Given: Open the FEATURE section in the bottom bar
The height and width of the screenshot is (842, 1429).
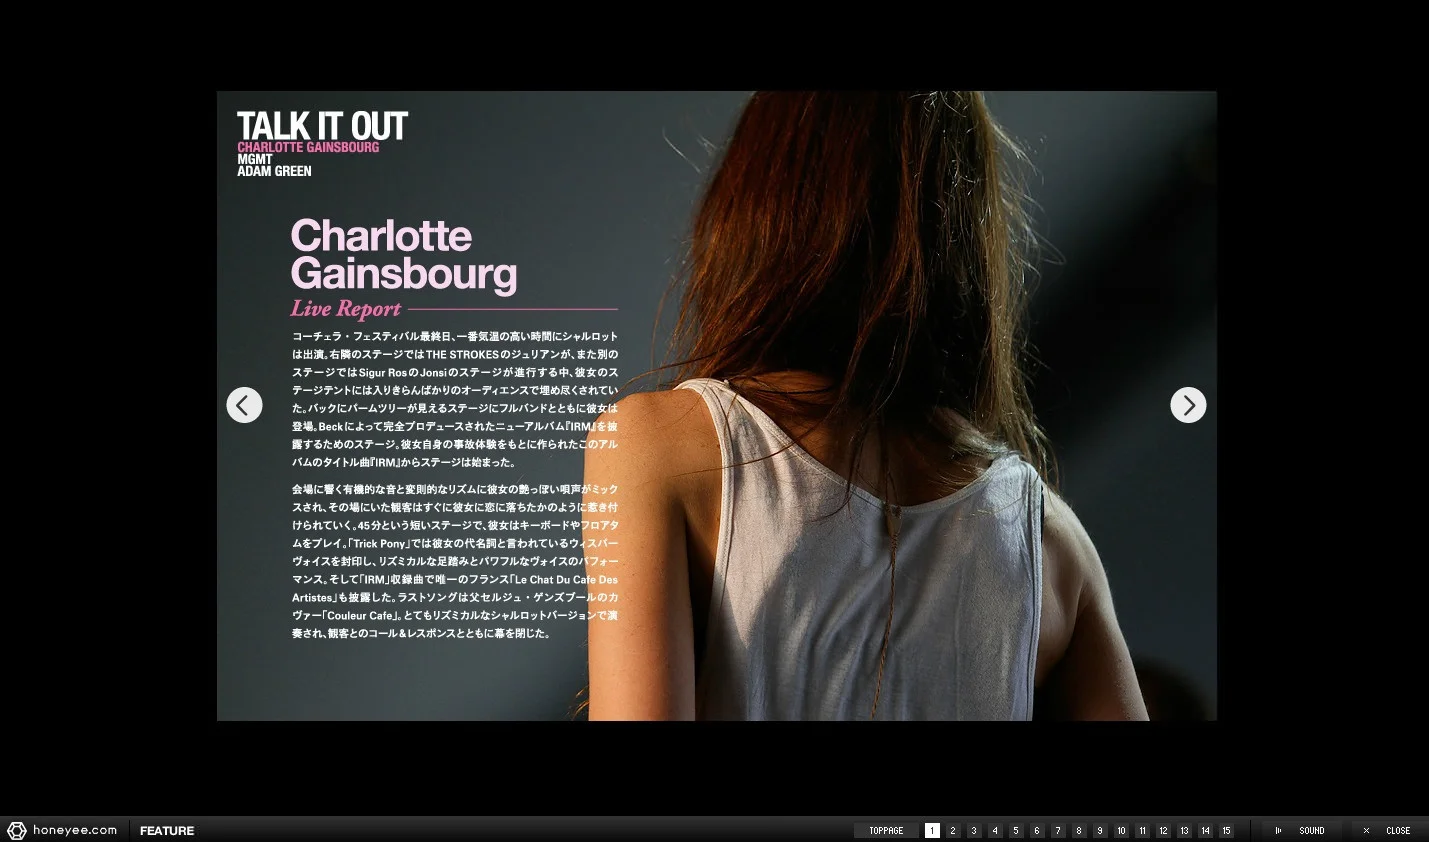Looking at the screenshot, I should click(x=167, y=831).
